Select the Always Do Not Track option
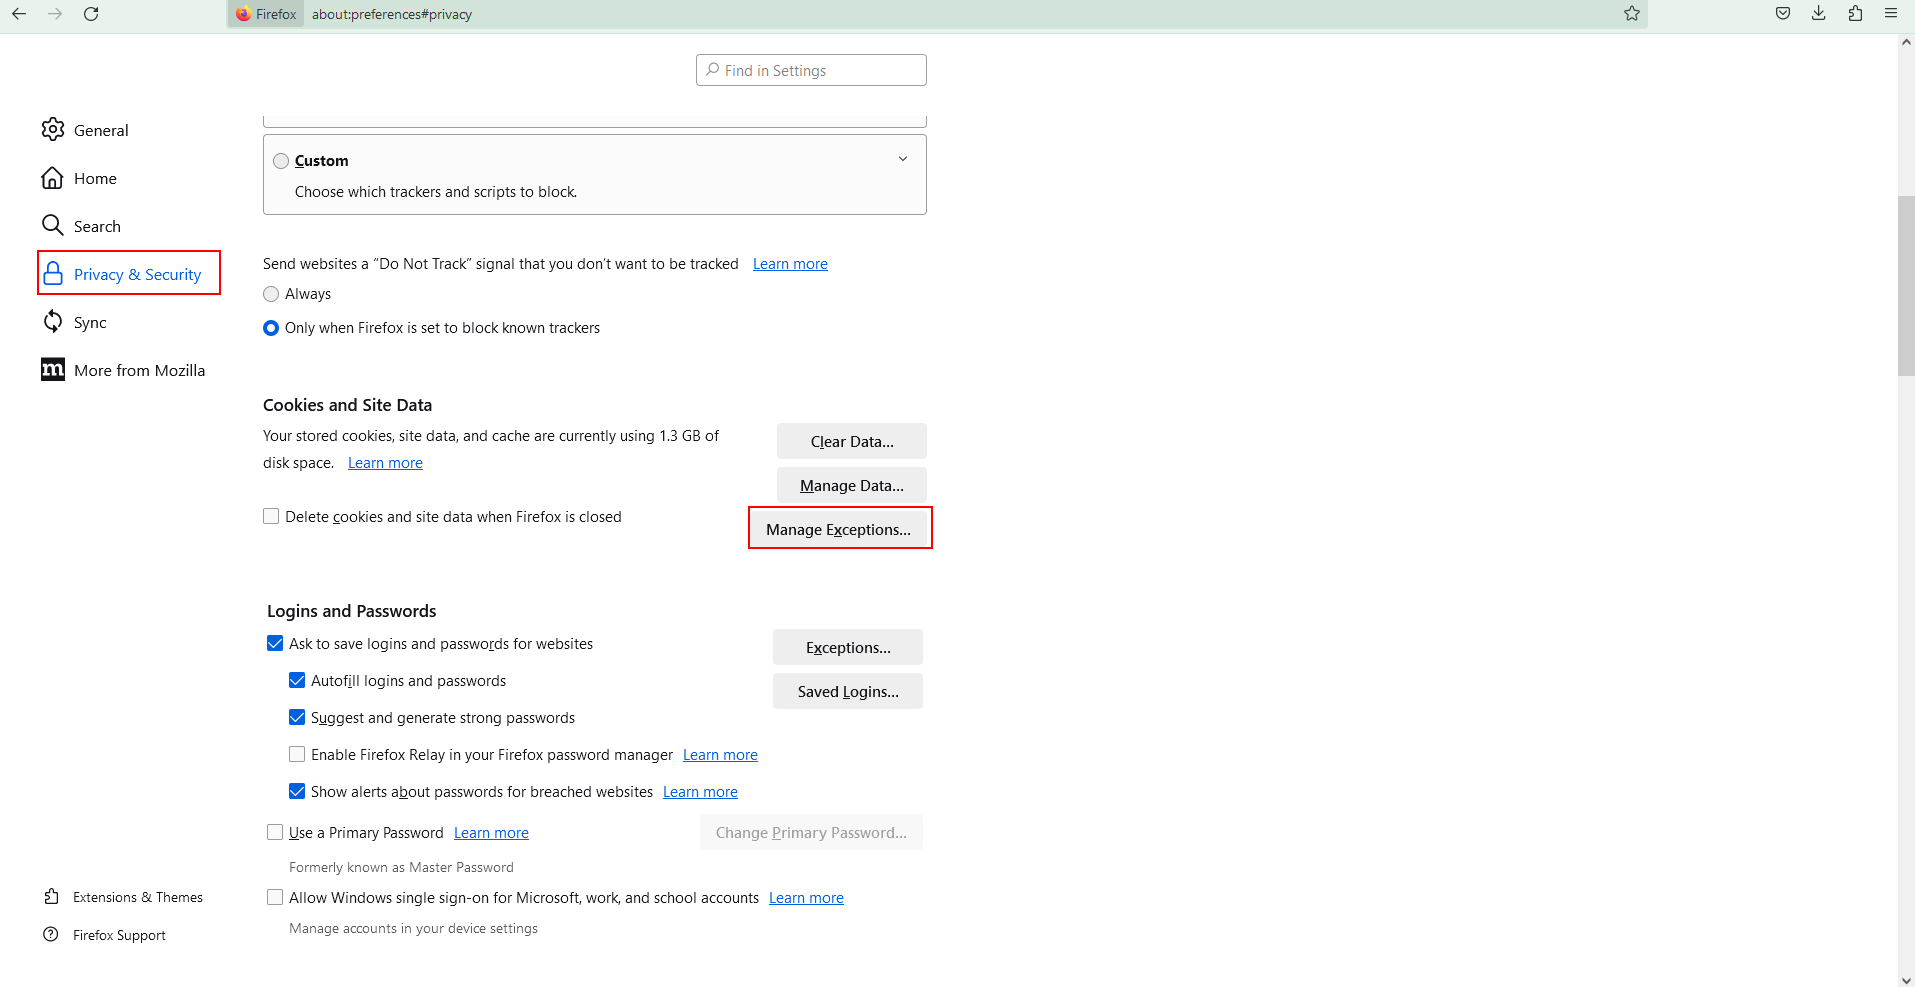1915x987 pixels. click(271, 294)
